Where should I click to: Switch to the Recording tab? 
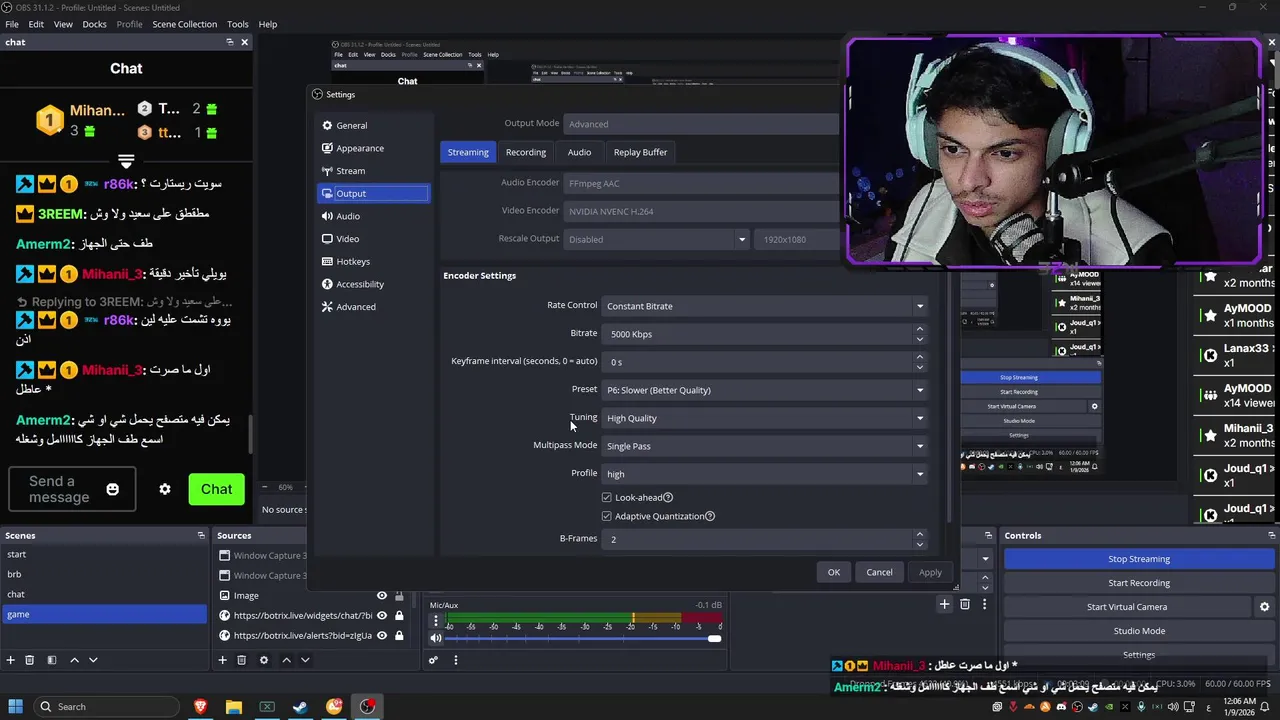[x=526, y=152]
